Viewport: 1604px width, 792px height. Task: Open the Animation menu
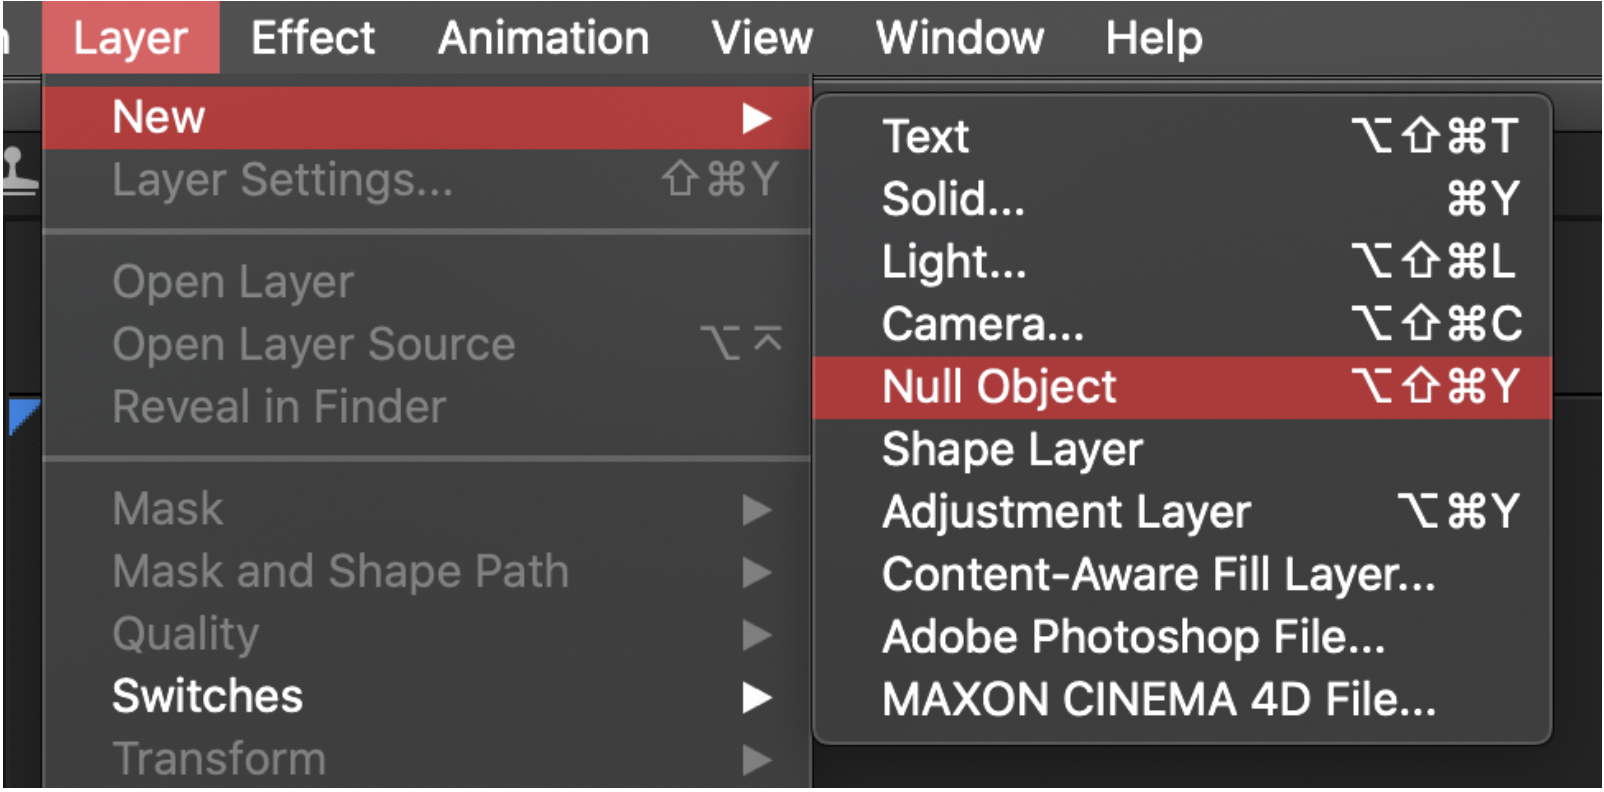[x=543, y=38]
